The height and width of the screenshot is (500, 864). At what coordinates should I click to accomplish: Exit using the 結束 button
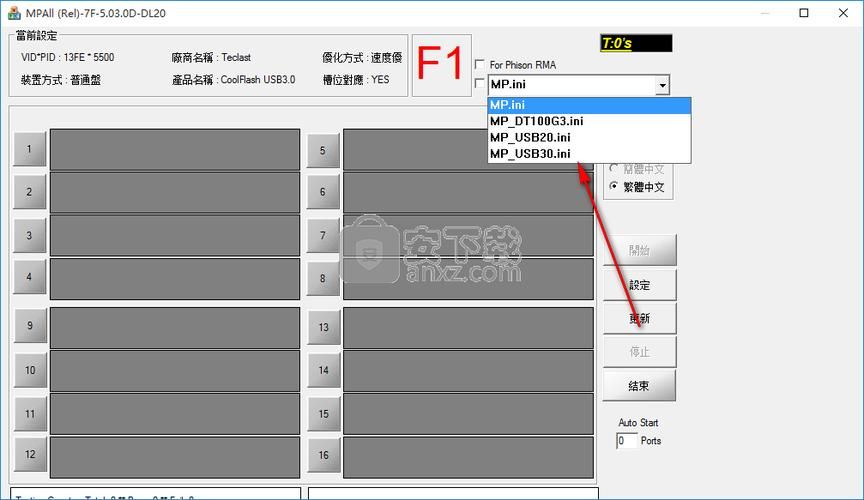(x=639, y=386)
